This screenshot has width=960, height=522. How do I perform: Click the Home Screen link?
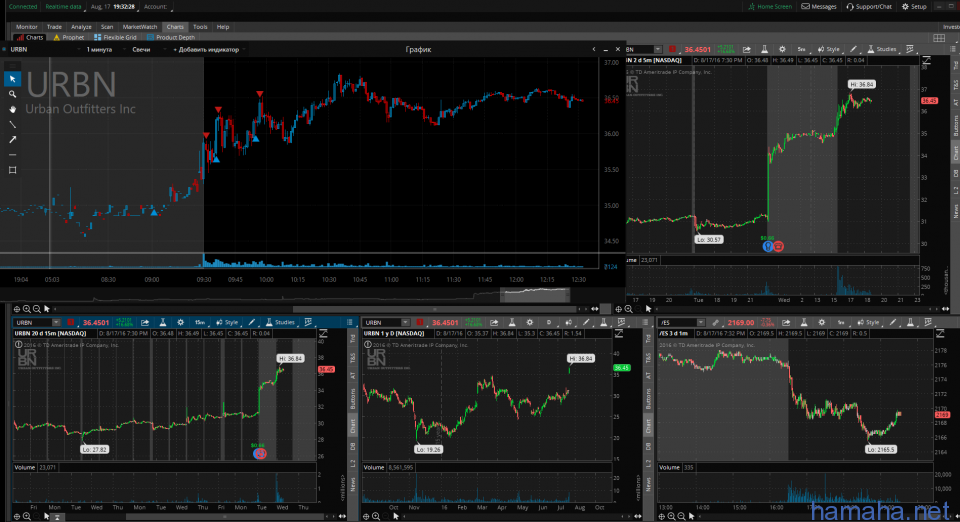pyautogui.click(x=771, y=6)
